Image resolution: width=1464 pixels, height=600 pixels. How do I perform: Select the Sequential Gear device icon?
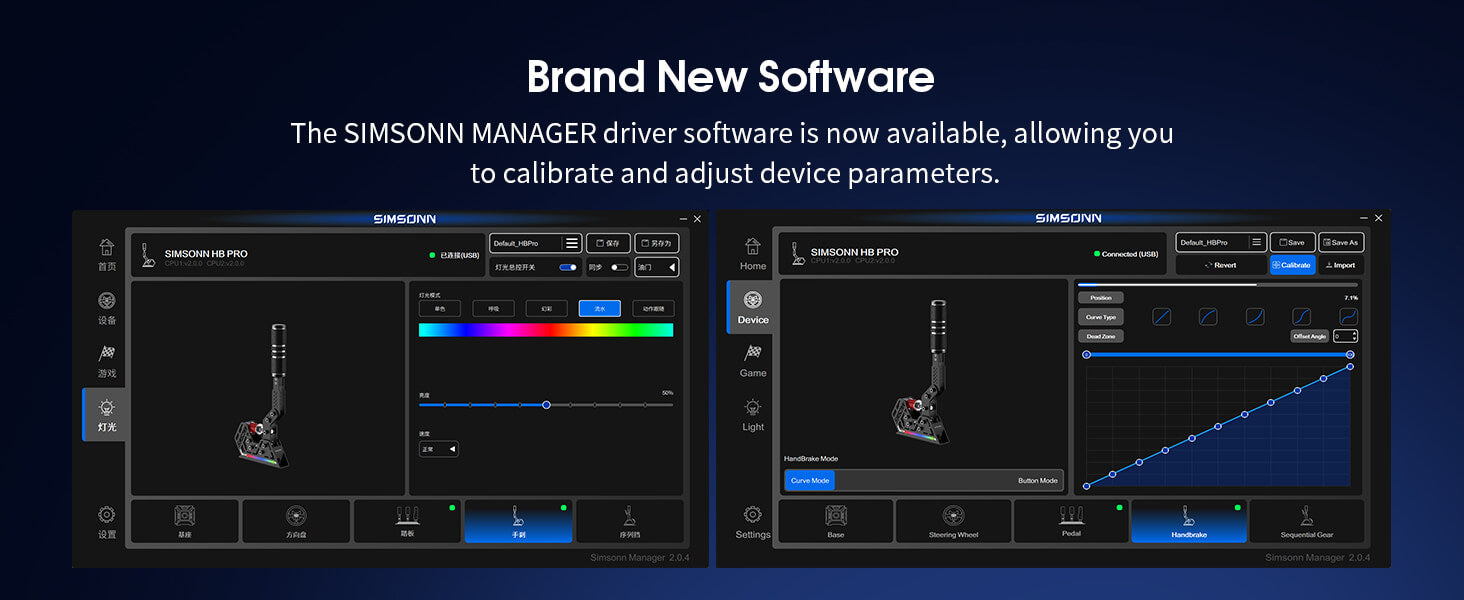tap(1305, 521)
